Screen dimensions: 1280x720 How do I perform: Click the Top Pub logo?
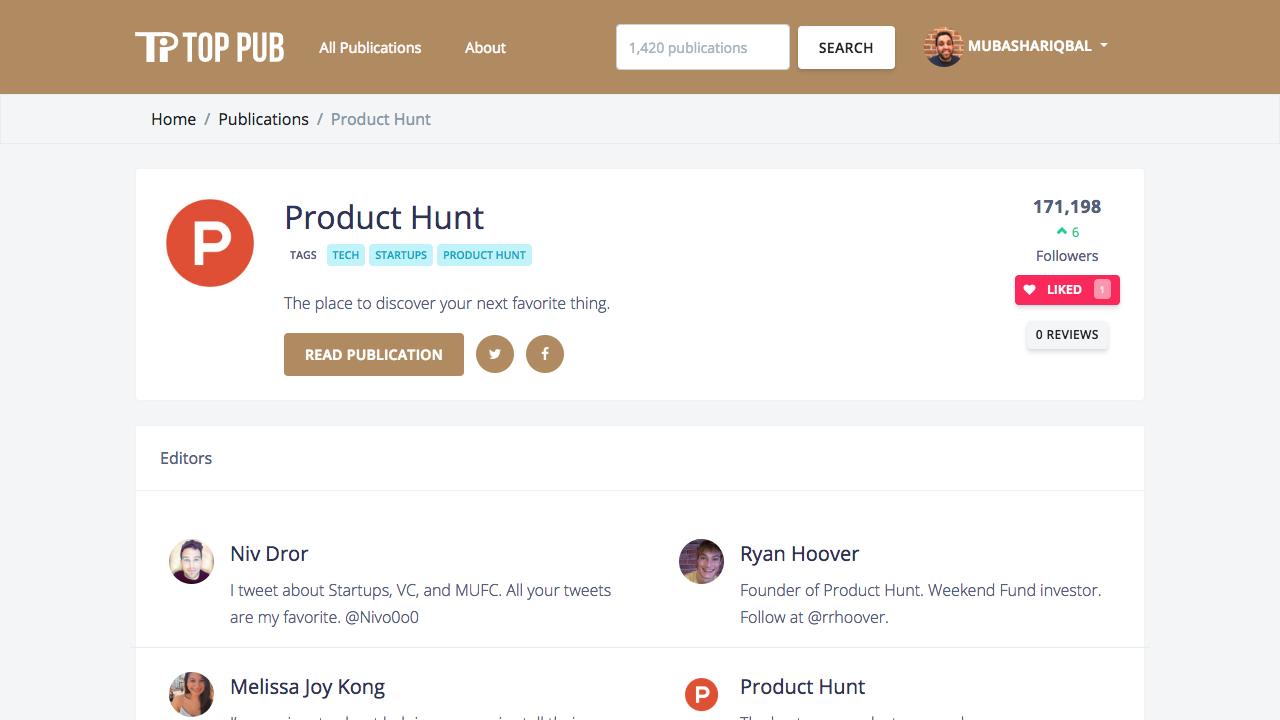[x=210, y=47]
